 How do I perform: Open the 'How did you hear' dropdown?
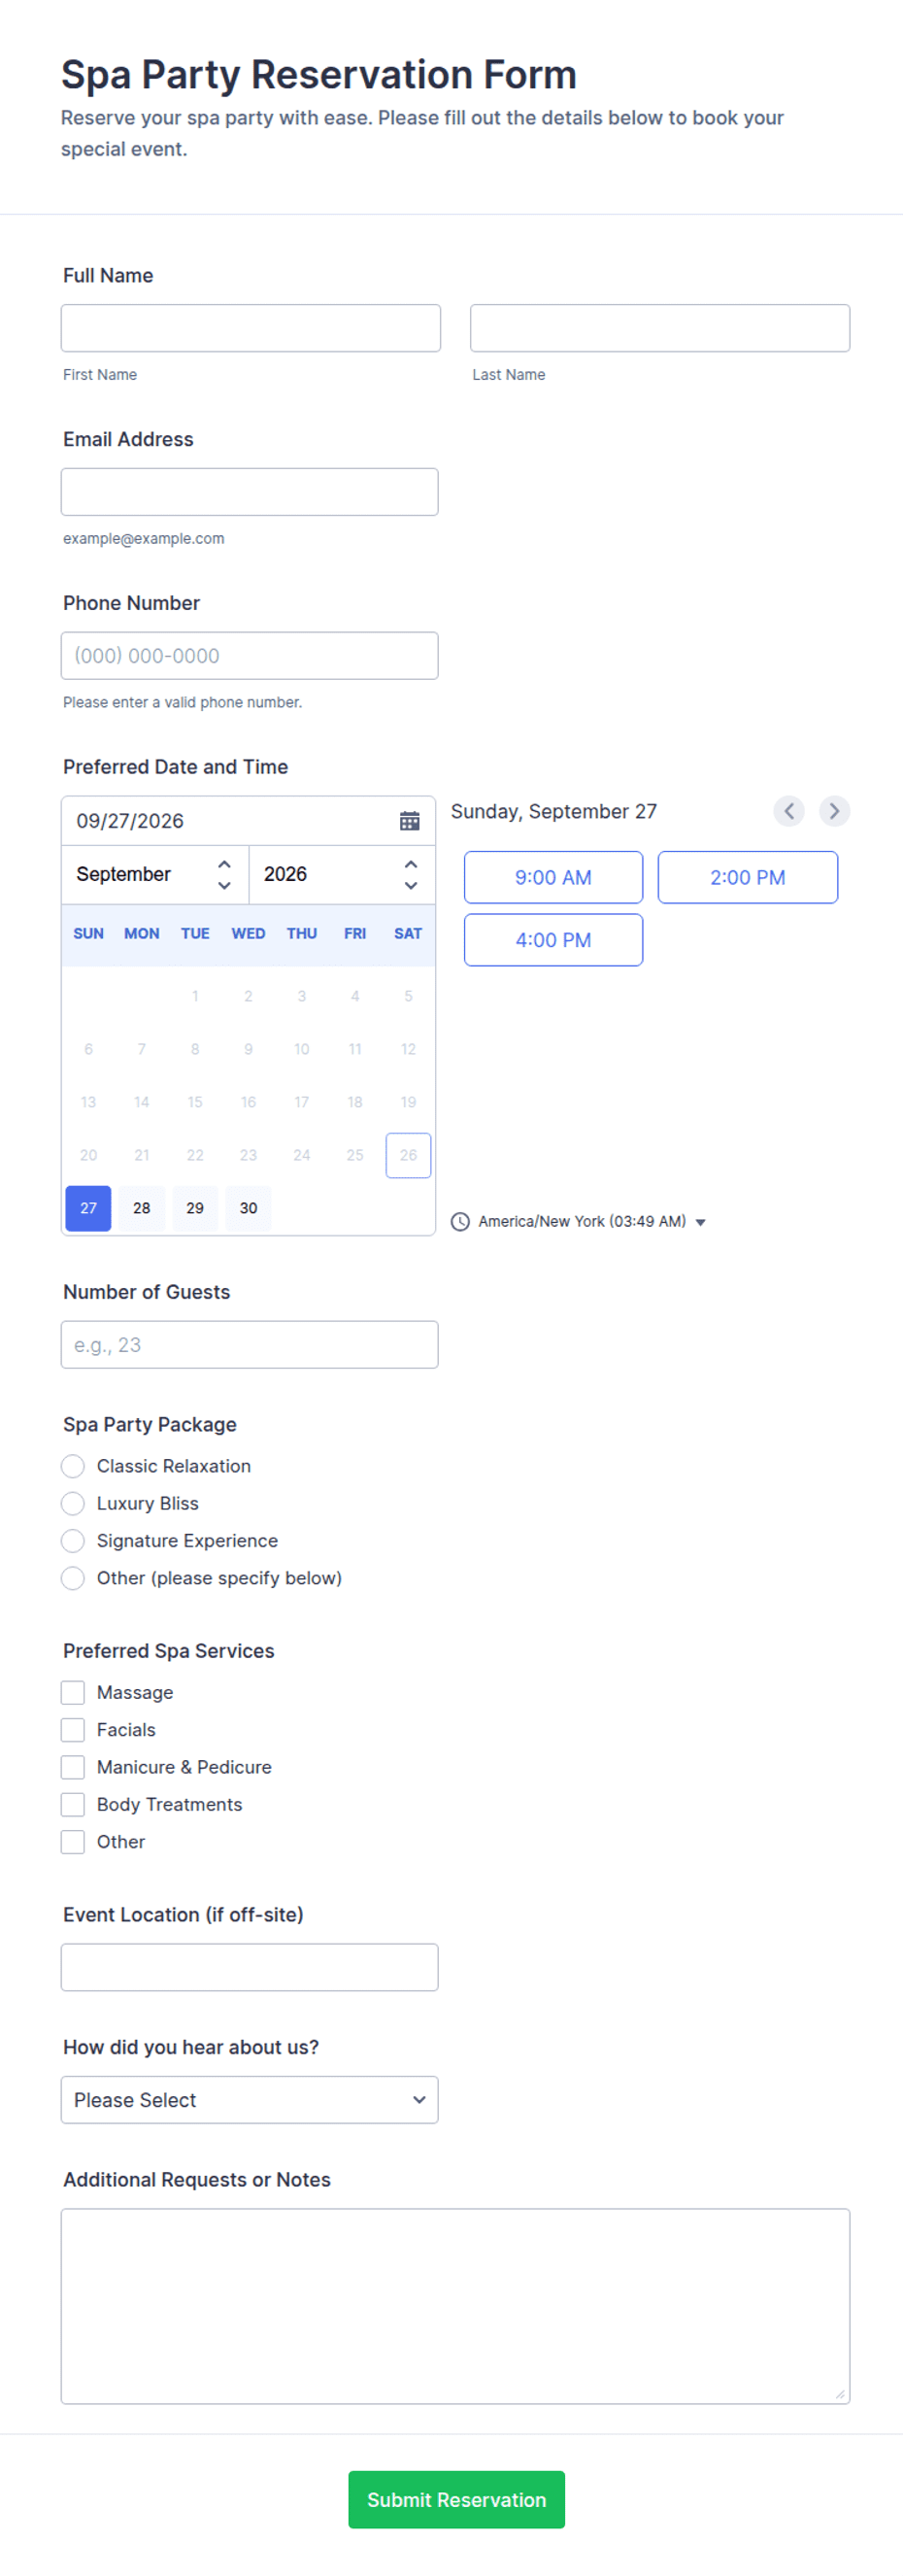pos(249,2100)
